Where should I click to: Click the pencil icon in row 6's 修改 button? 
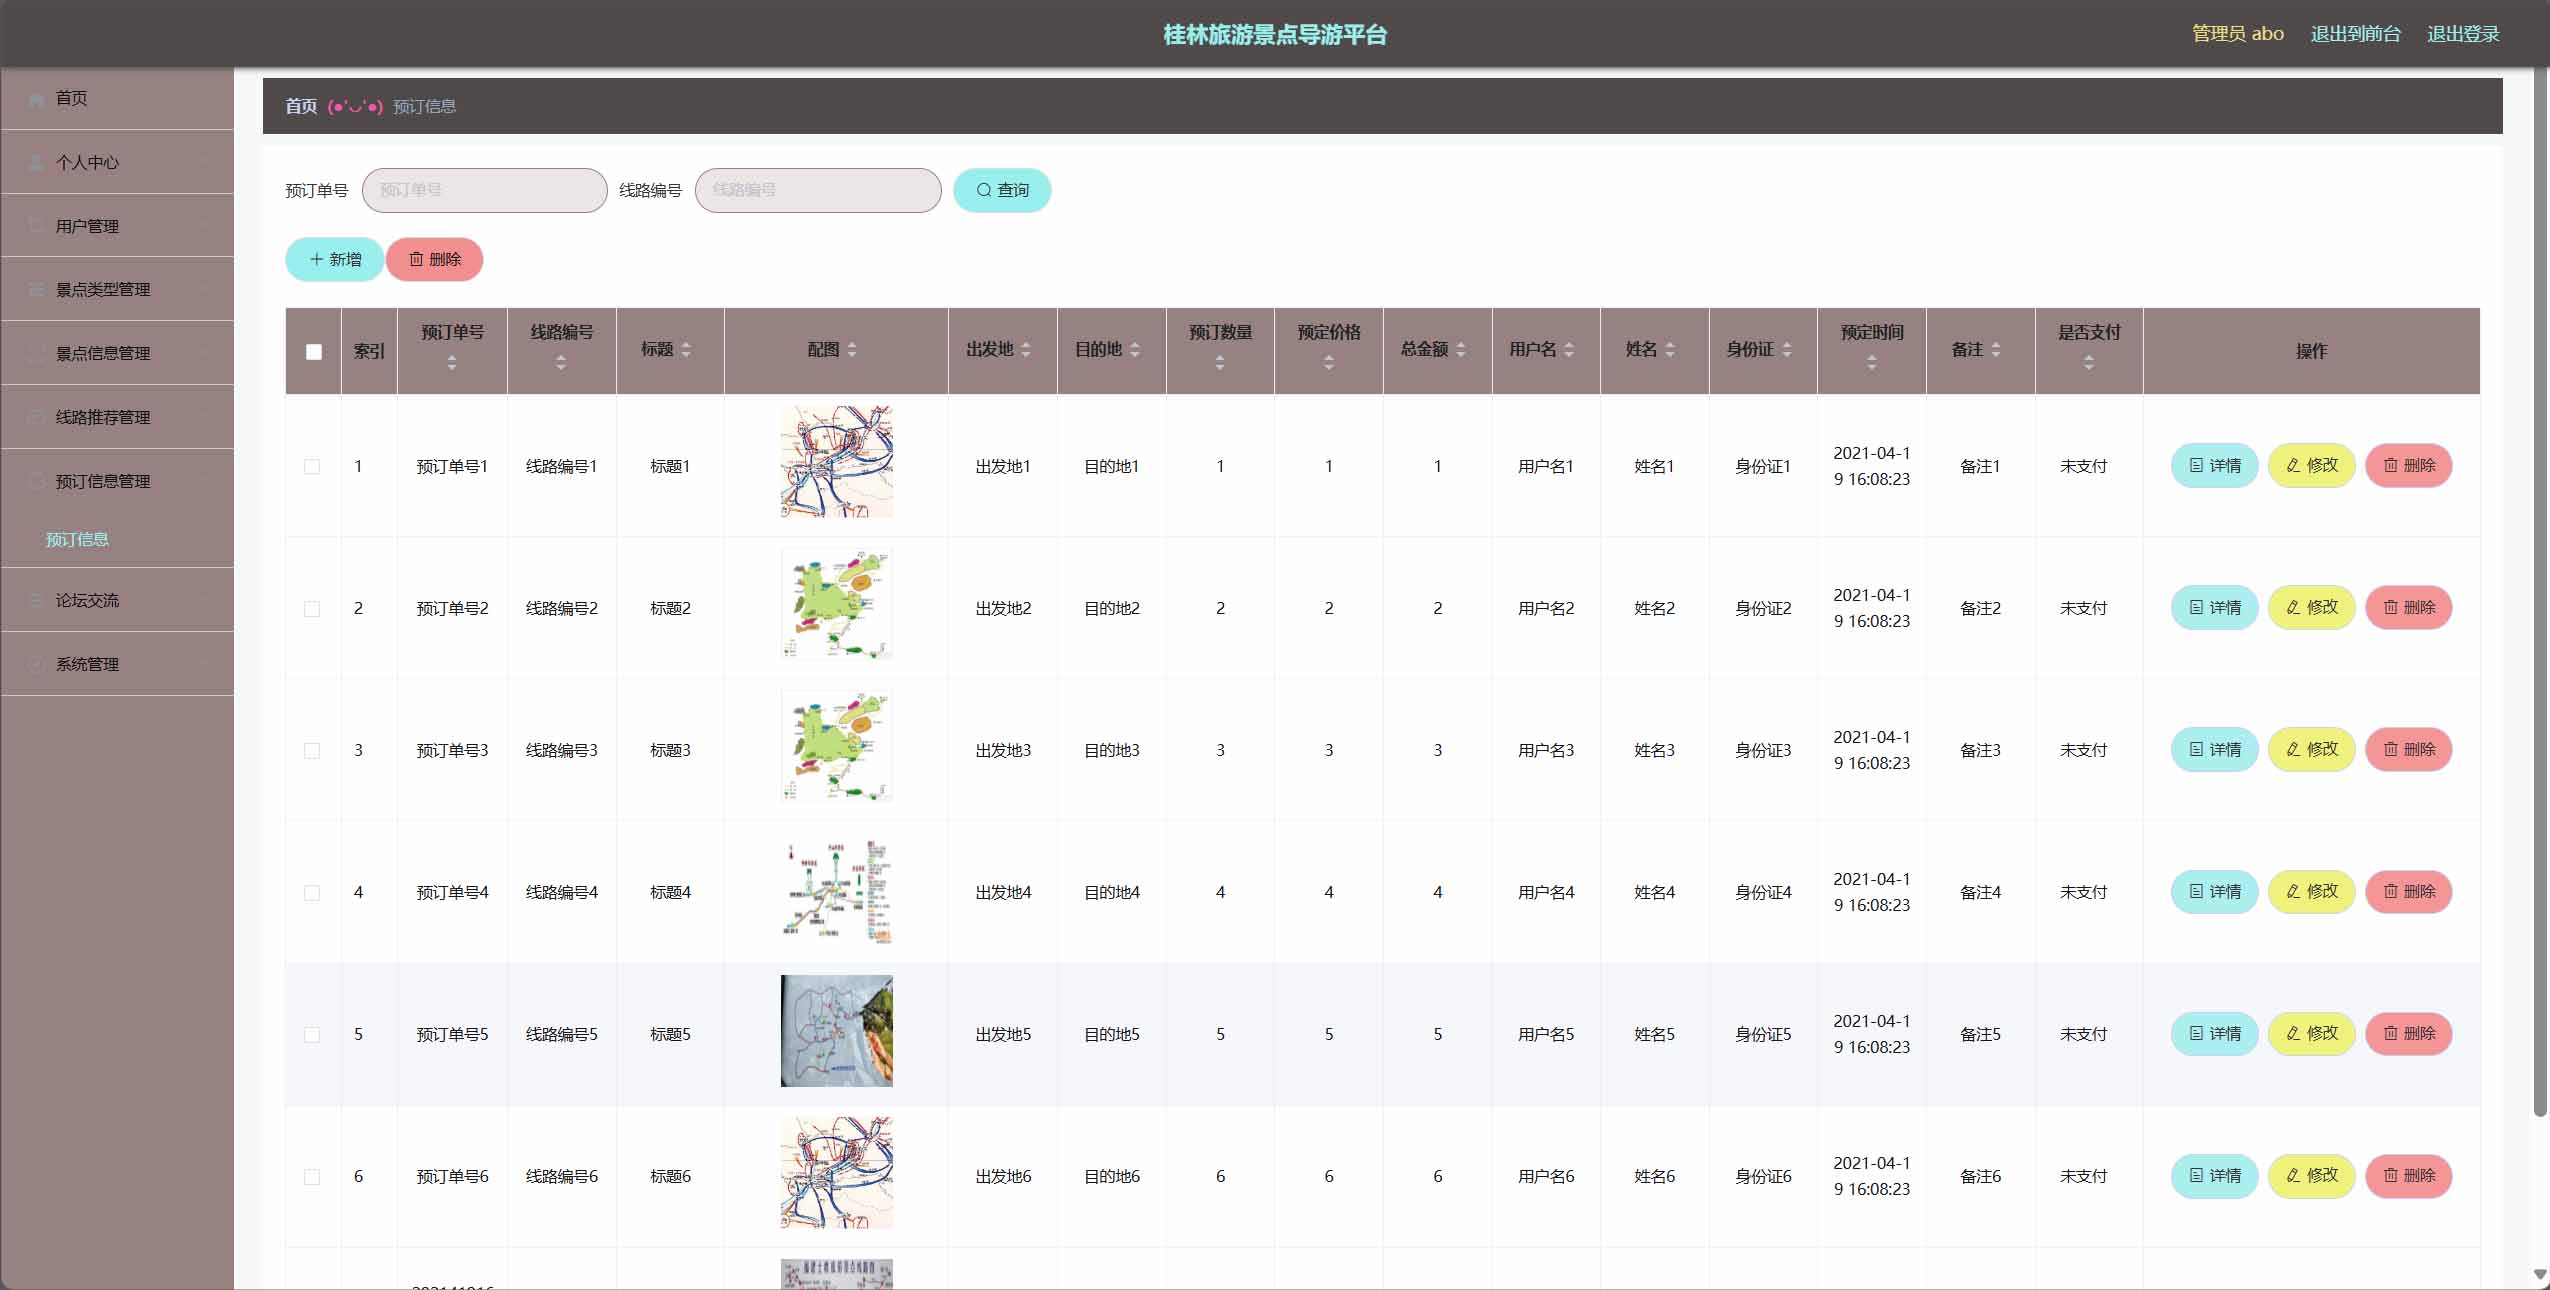[2293, 1176]
